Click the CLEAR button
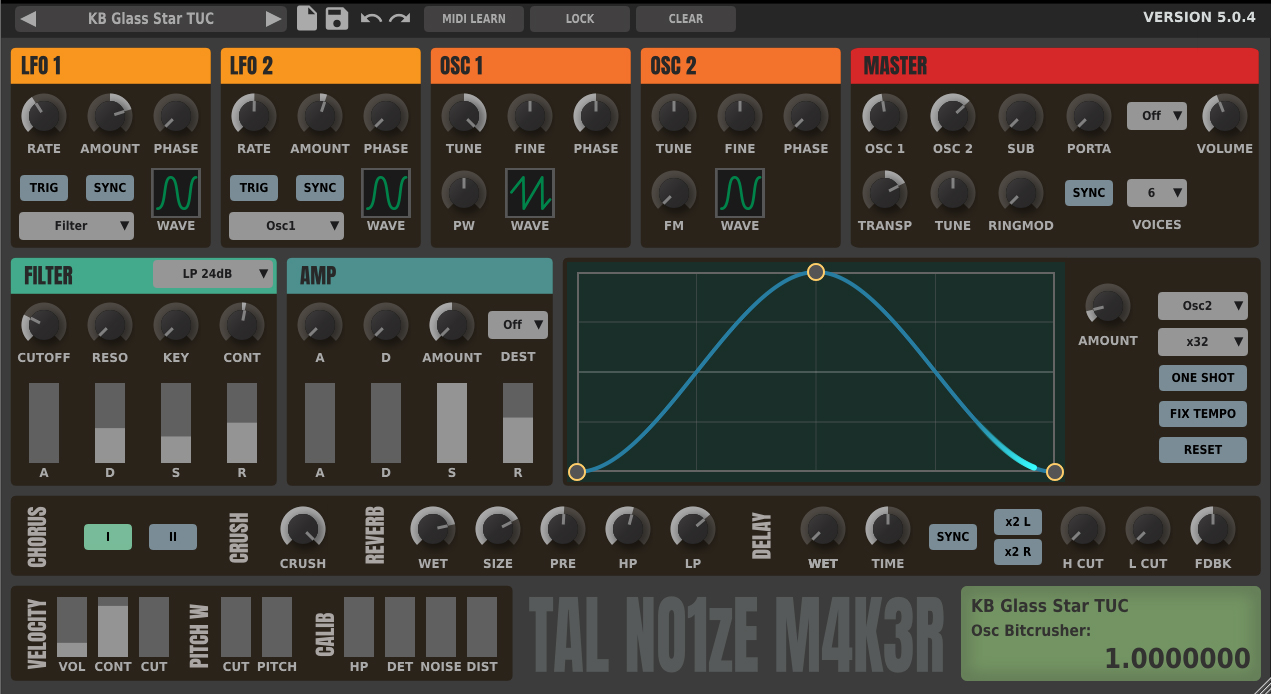 pos(686,19)
